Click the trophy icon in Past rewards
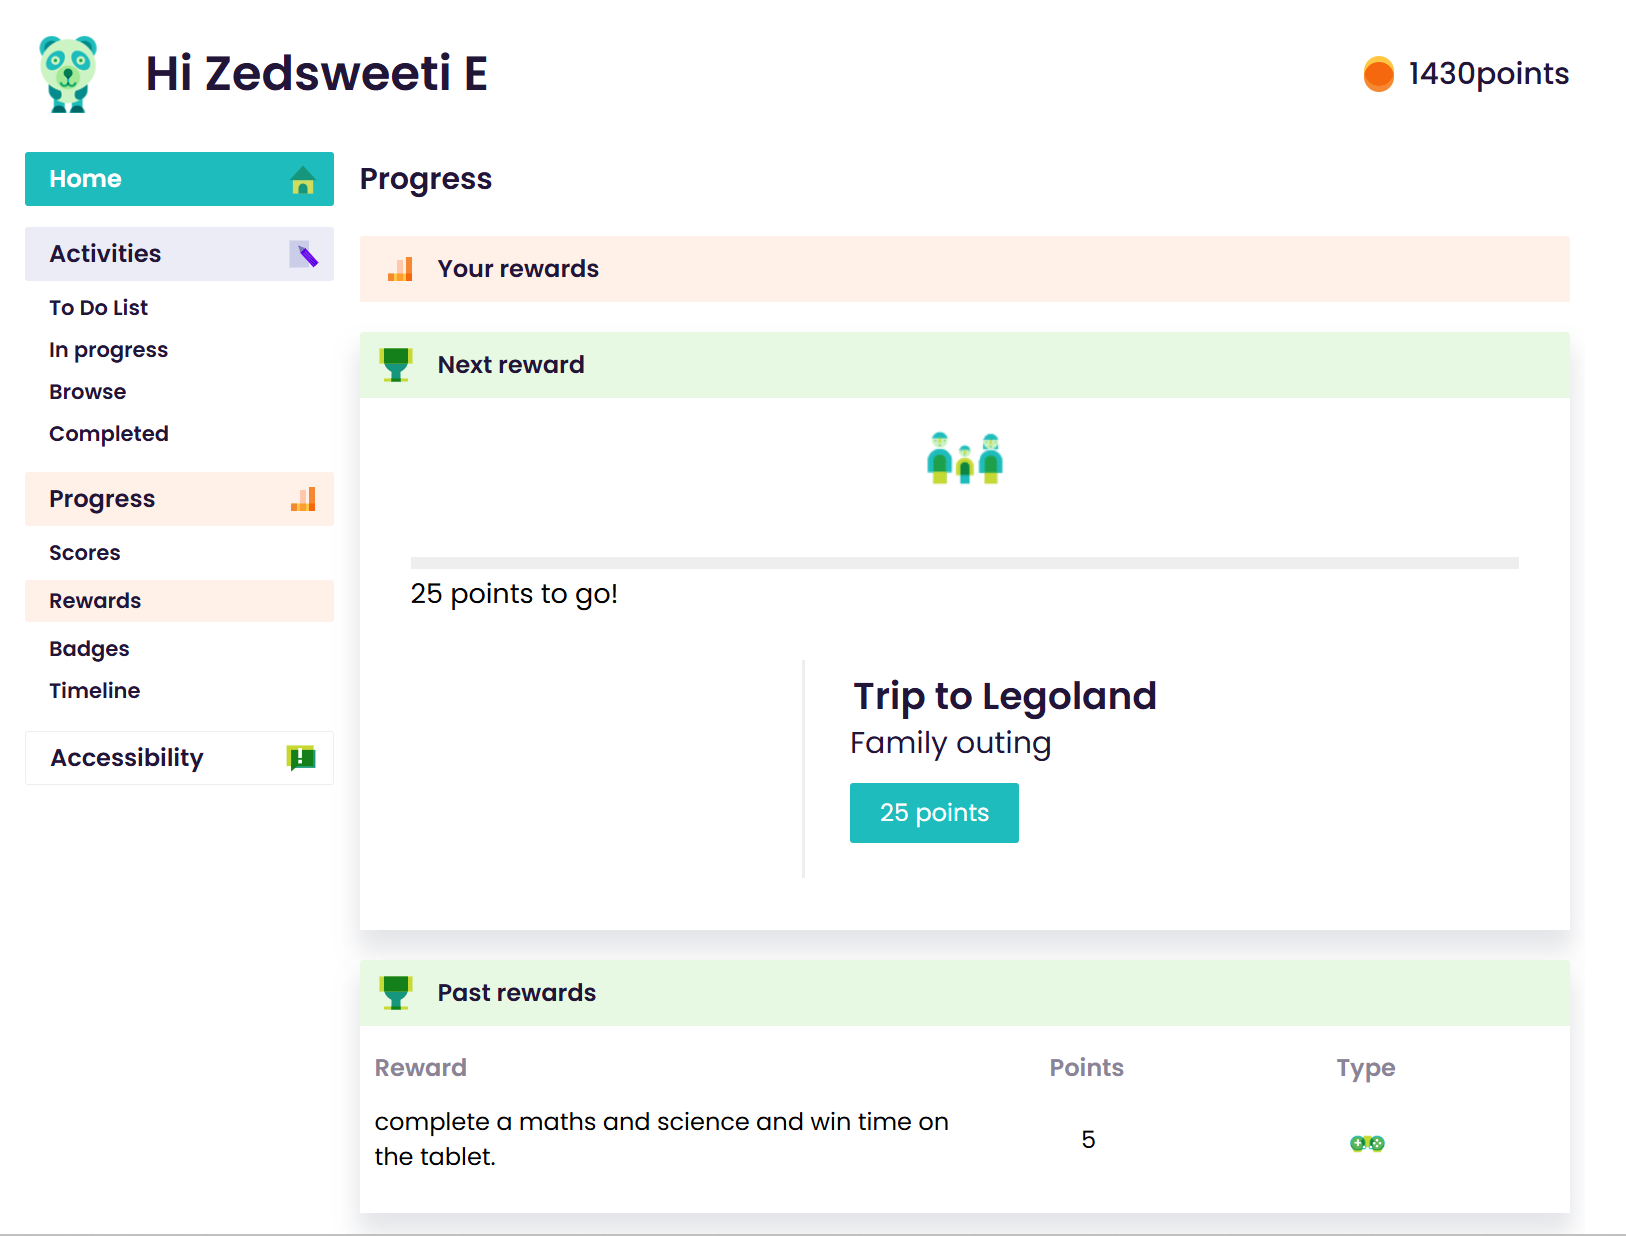The width and height of the screenshot is (1626, 1236). pyautogui.click(x=396, y=993)
